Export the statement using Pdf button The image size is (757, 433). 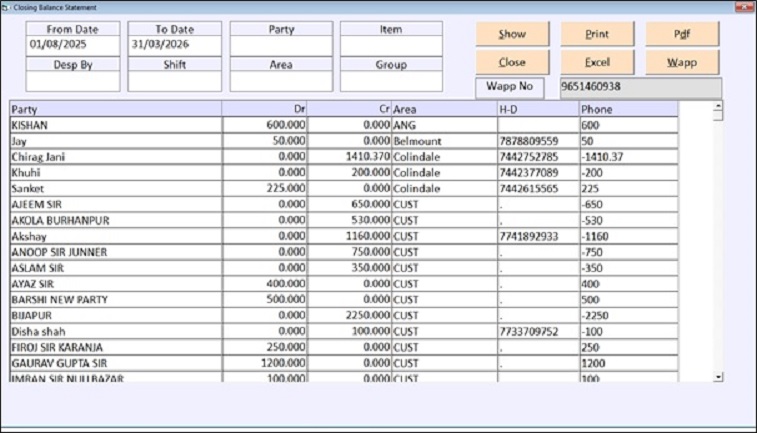[x=682, y=34]
